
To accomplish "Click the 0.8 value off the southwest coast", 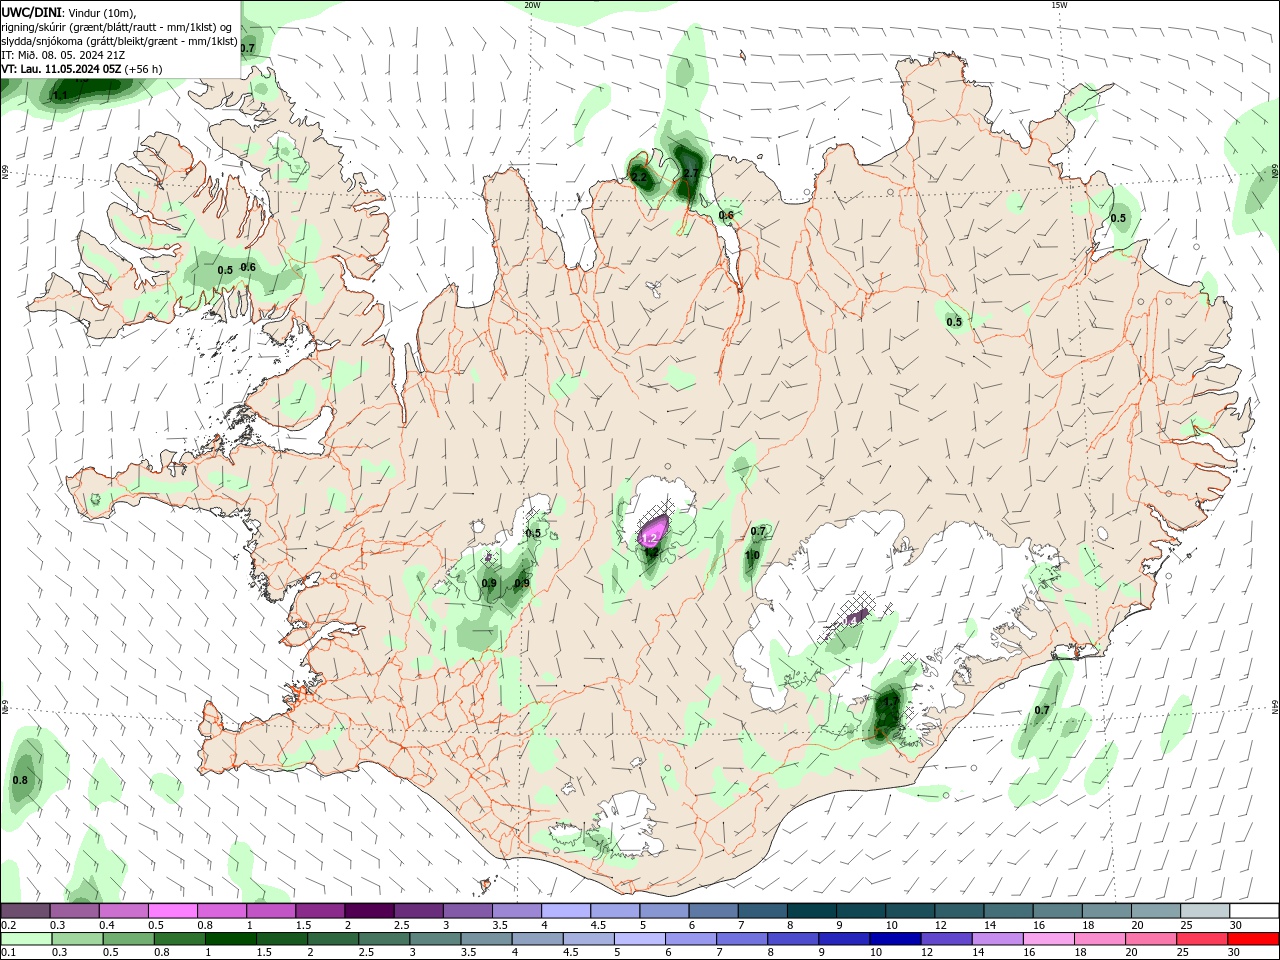I will [x=20, y=780].
